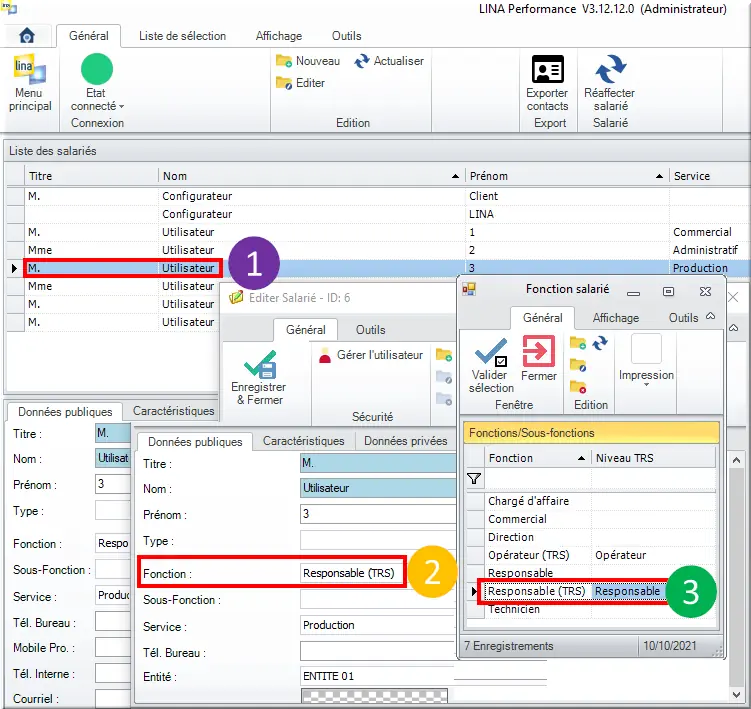Open Caractéristiques tab in background details panel
This screenshot has width=751, height=709.
tap(173, 411)
